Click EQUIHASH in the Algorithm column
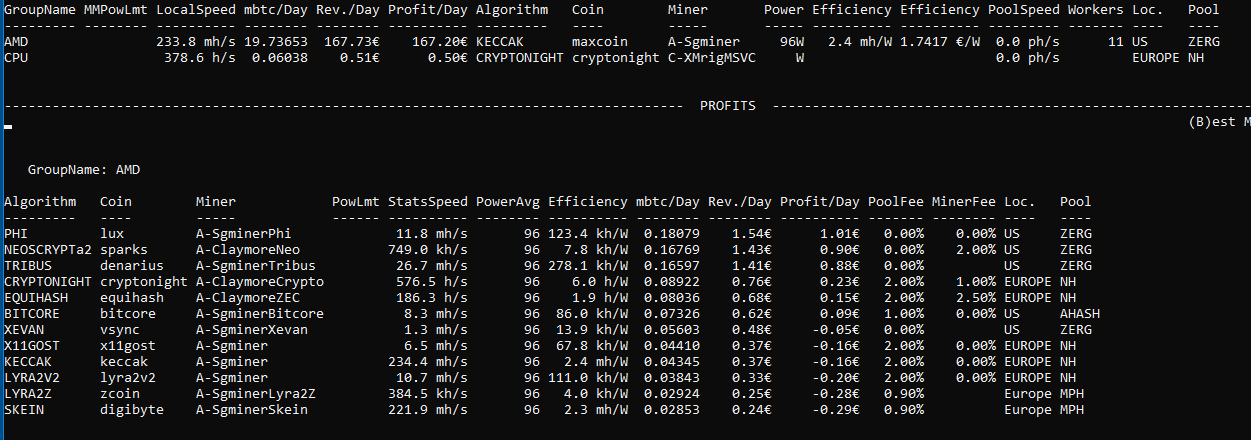Image resolution: width=1251 pixels, height=440 pixels. click(36, 298)
